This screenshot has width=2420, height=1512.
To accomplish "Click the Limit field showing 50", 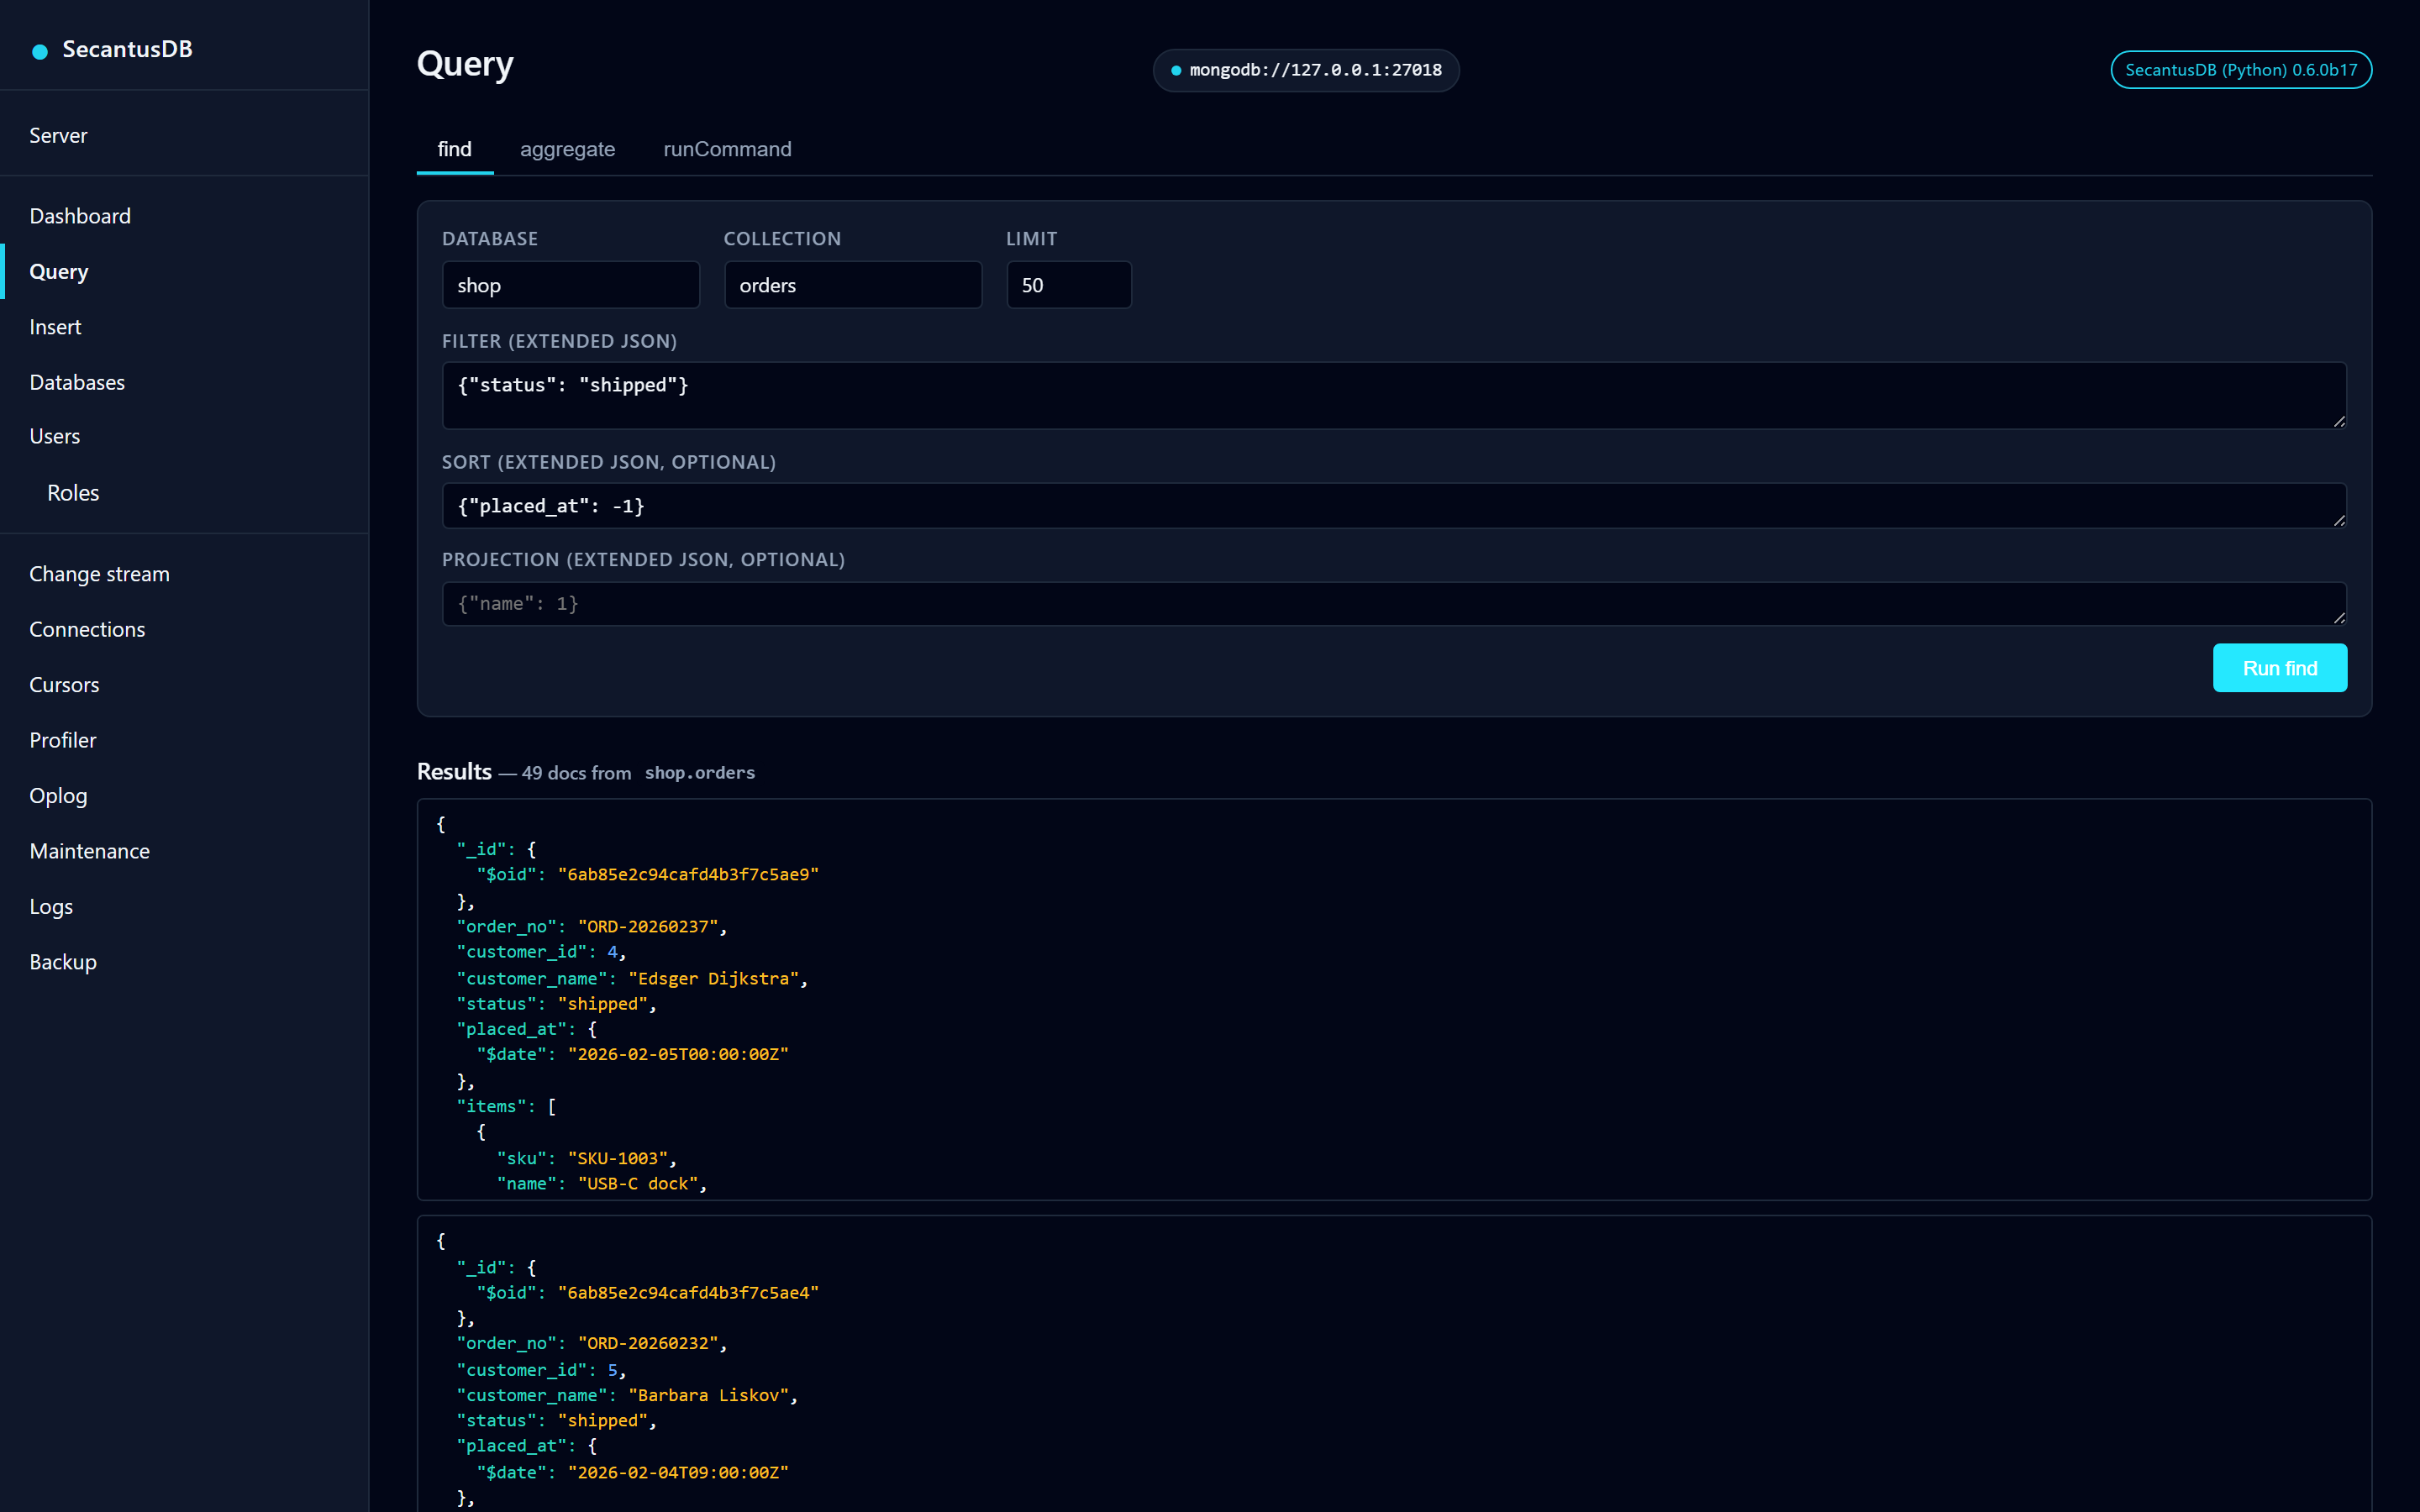I will pyautogui.click(x=1069, y=285).
